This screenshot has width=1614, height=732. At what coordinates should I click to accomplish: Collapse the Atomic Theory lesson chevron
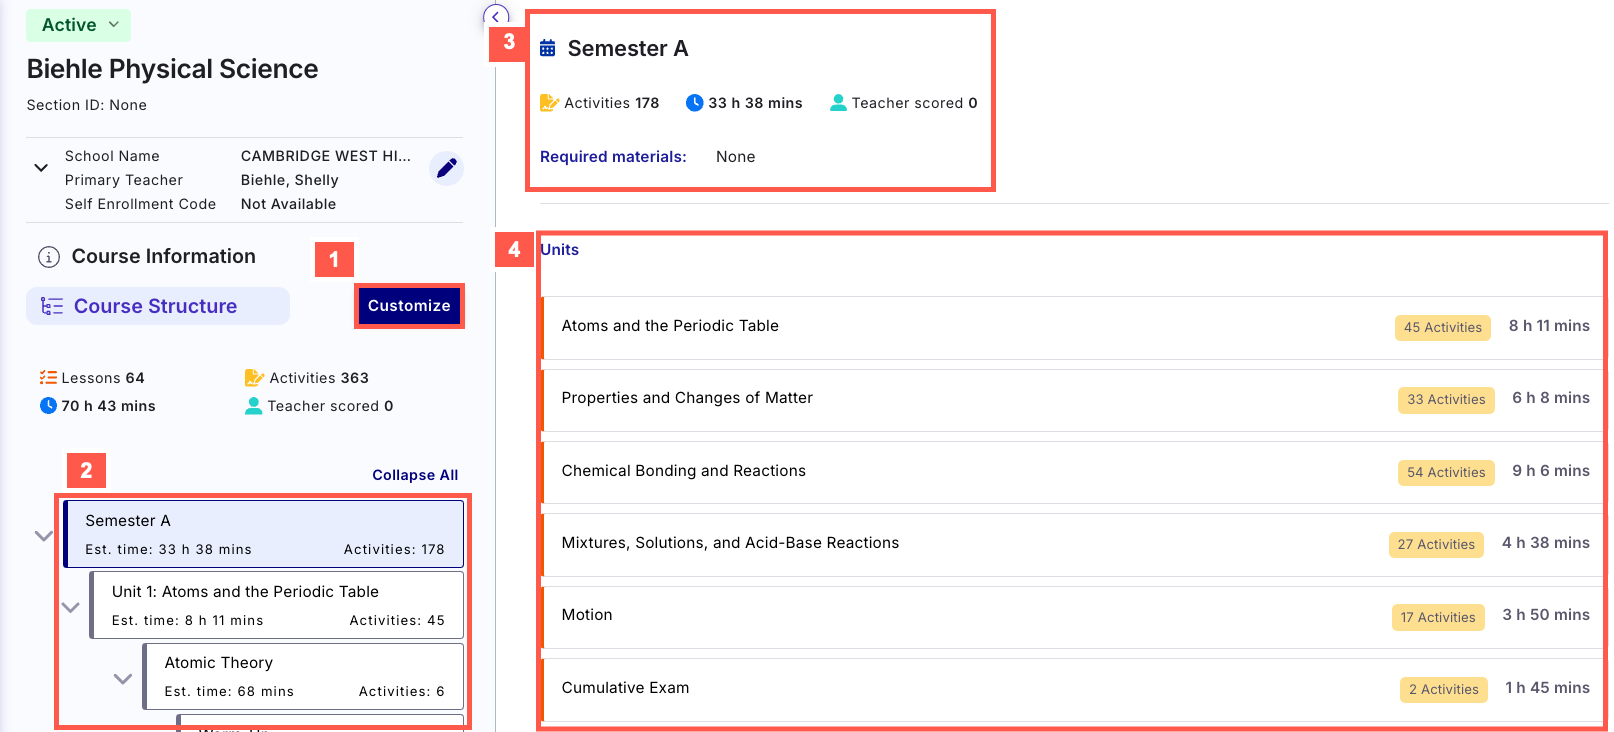point(123,678)
